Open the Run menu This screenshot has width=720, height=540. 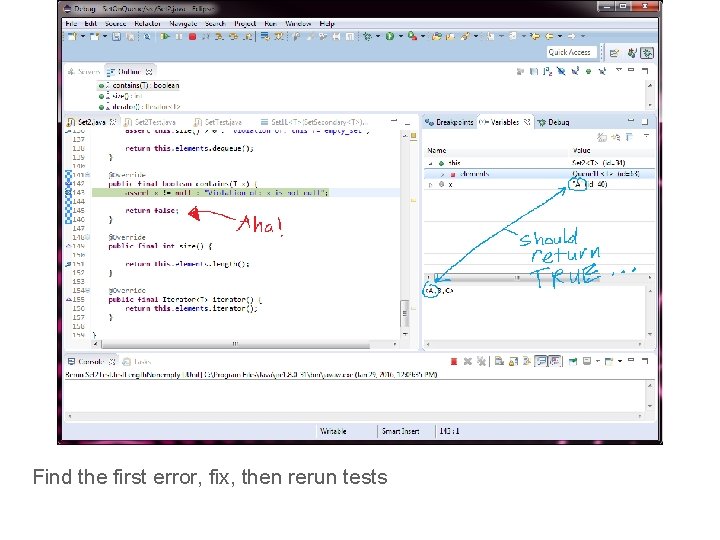270,23
